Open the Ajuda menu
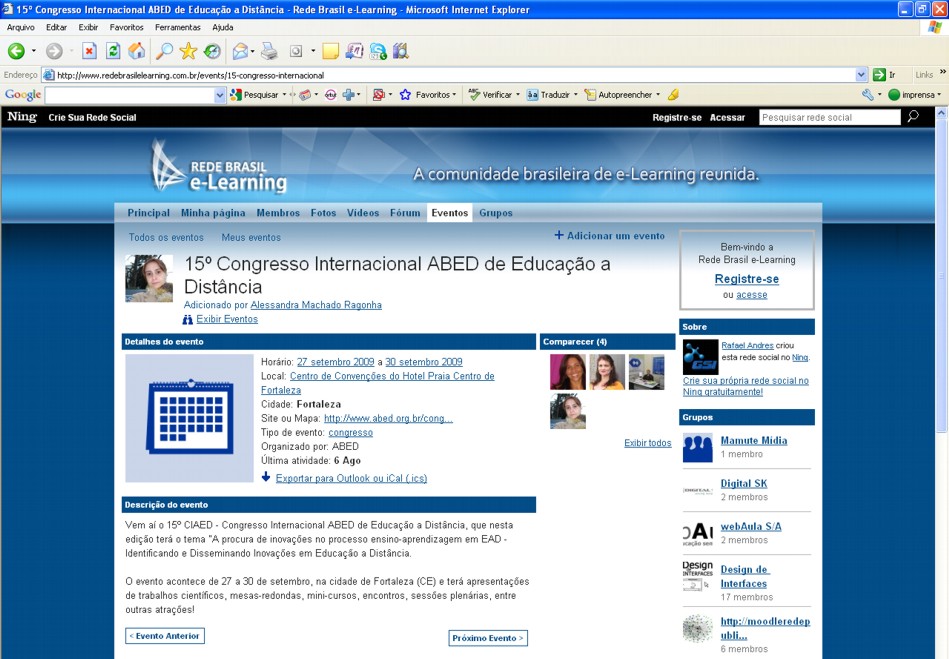 pos(223,27)
